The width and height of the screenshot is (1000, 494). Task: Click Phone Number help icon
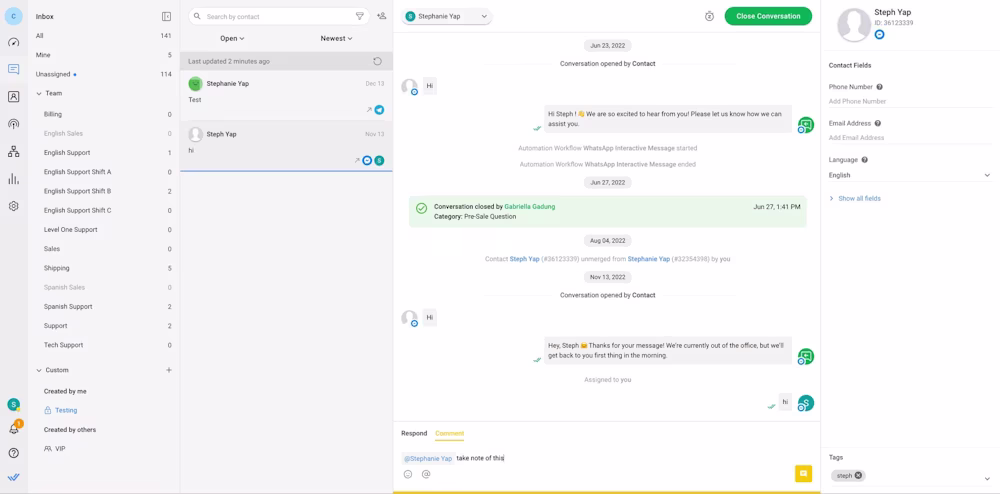coord(879,87)
